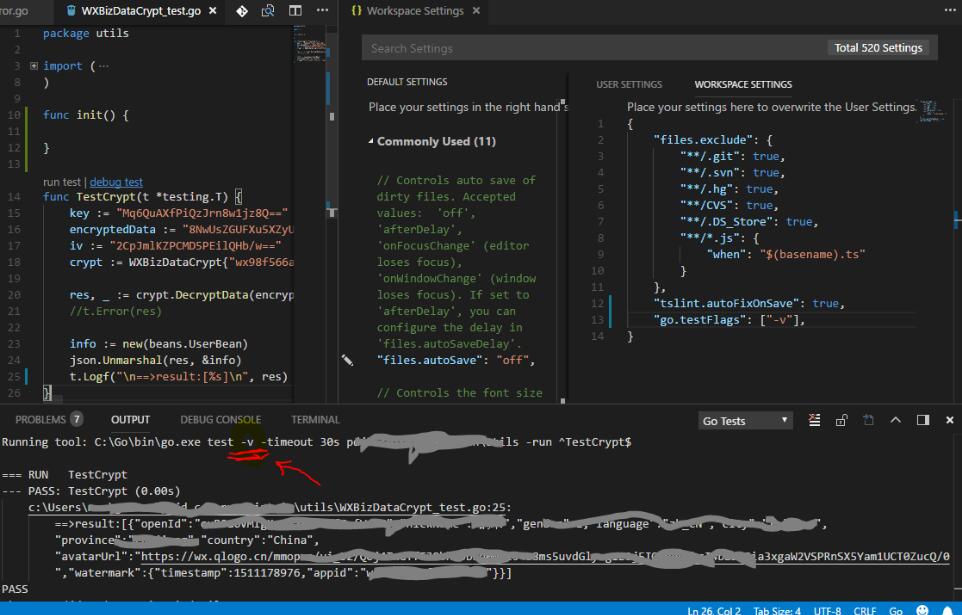Select the USER SETTINGS tab

point(629,85)
